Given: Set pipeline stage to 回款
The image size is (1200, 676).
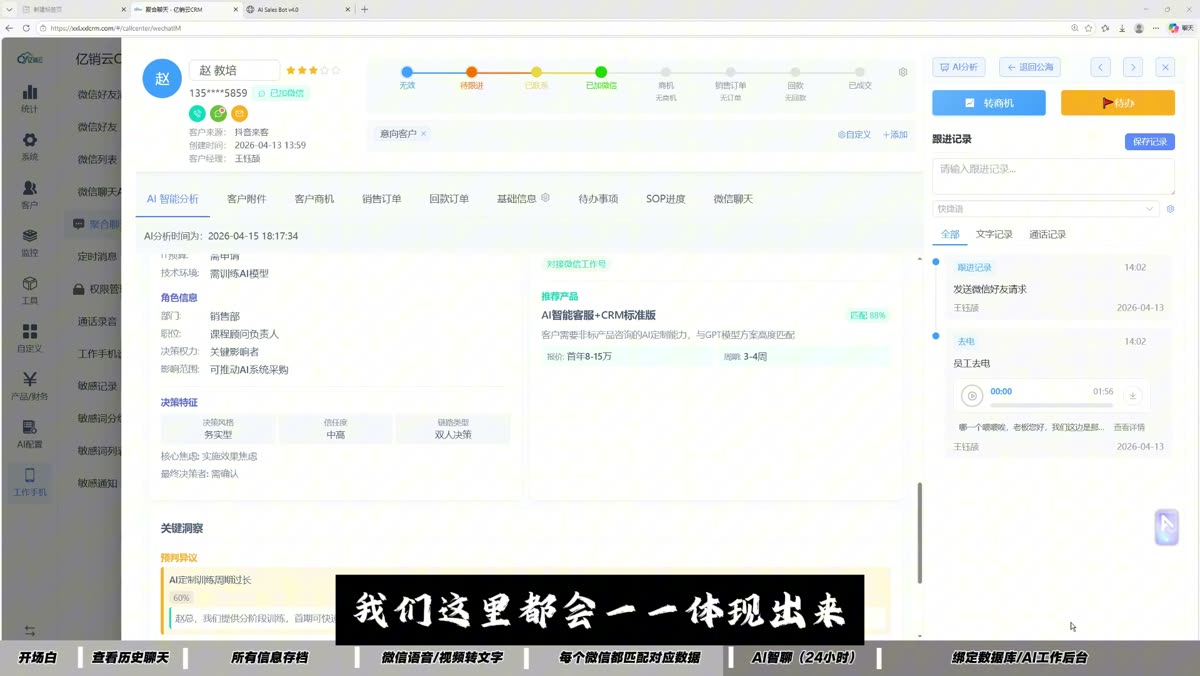Looking at the screenshot, I should (x=795, y=72).
